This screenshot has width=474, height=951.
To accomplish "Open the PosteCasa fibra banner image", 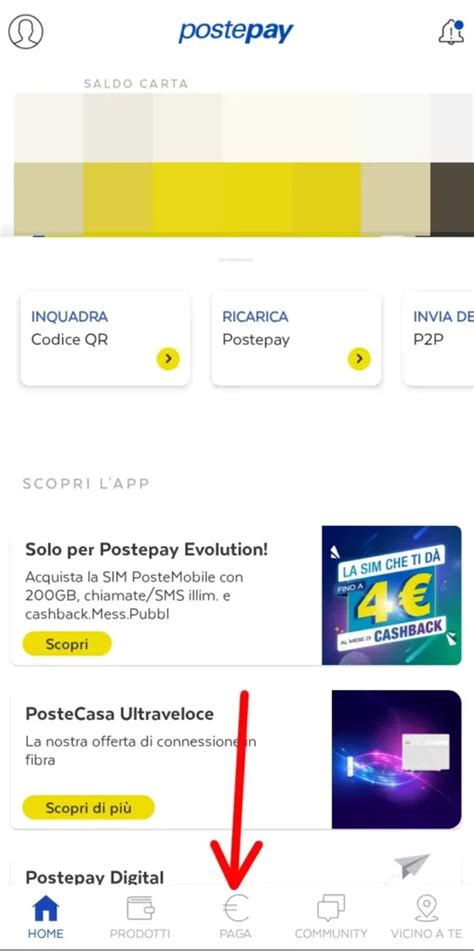I will [396, 759].
